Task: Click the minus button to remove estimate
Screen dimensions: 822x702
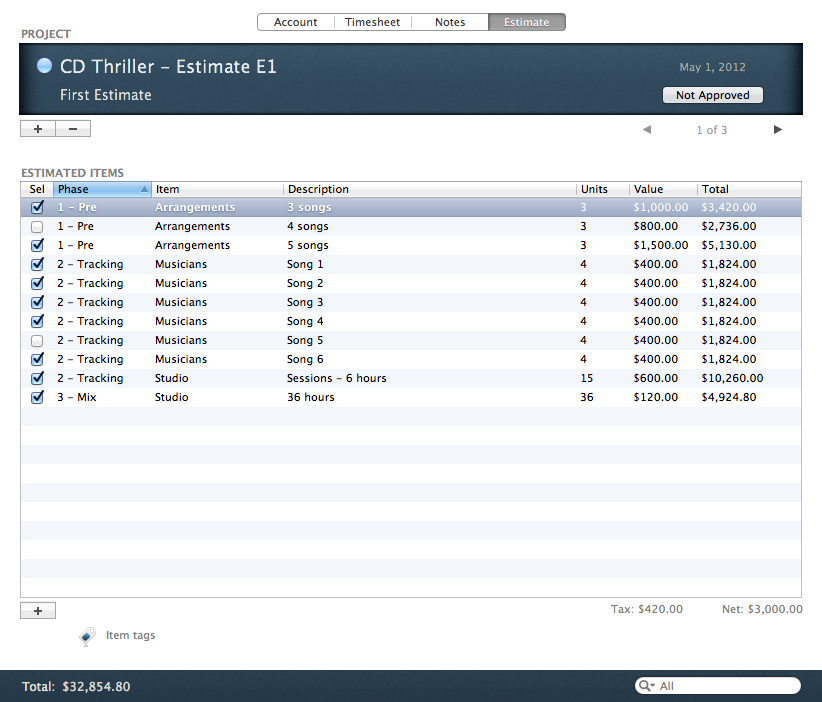Action: [x=73, y=129]
